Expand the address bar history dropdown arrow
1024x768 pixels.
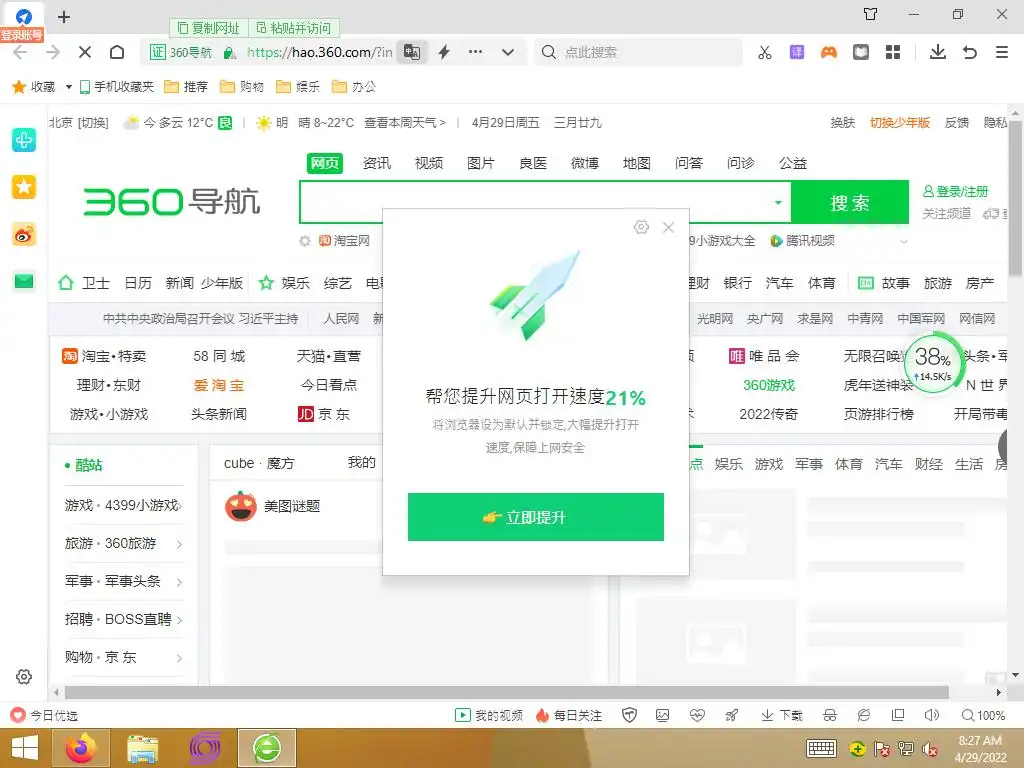pos(507,53)
